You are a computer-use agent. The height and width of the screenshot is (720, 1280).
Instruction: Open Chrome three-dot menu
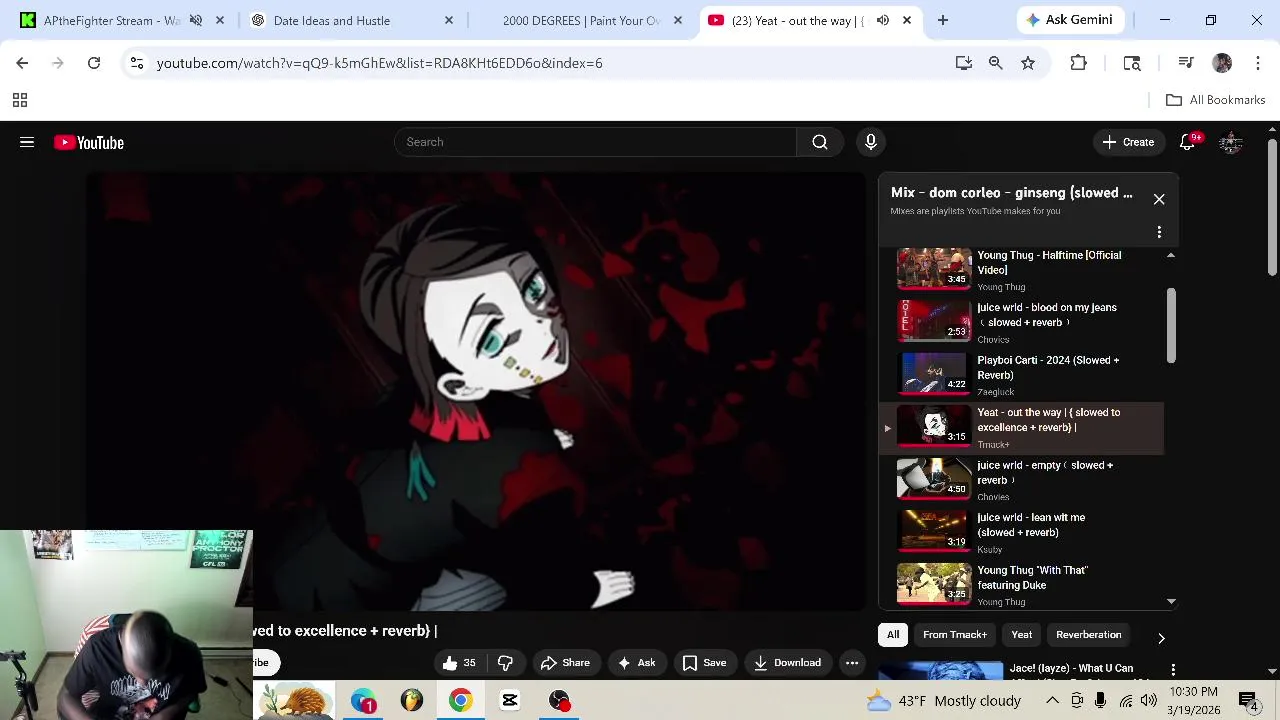pos(1258,63)
